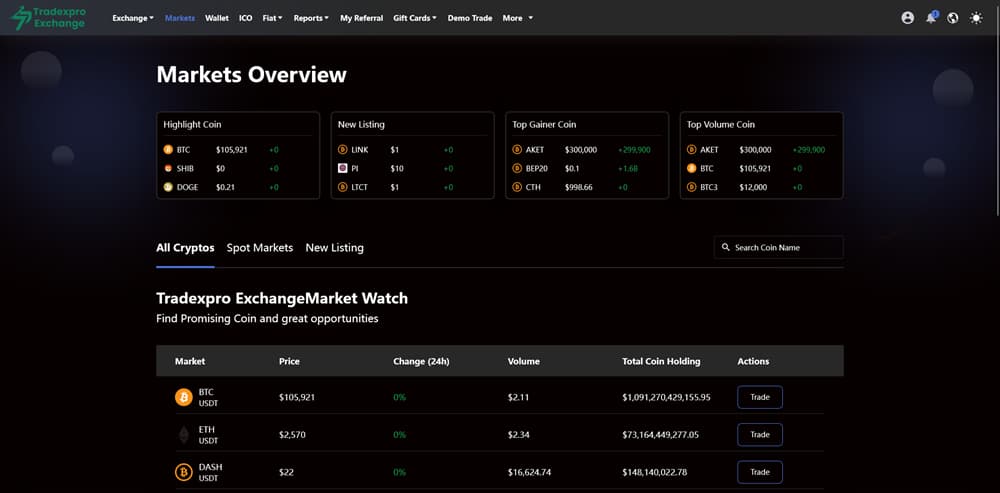
Task: Click the AKET coin icon in Top Volume Coin
Action: click(691, 150)
